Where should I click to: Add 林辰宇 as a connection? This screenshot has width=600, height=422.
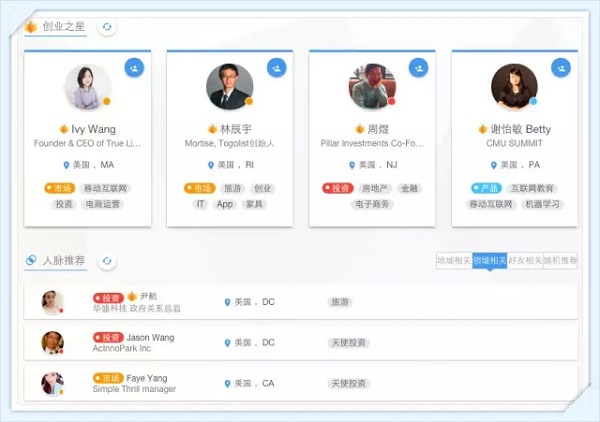(277, 68)
